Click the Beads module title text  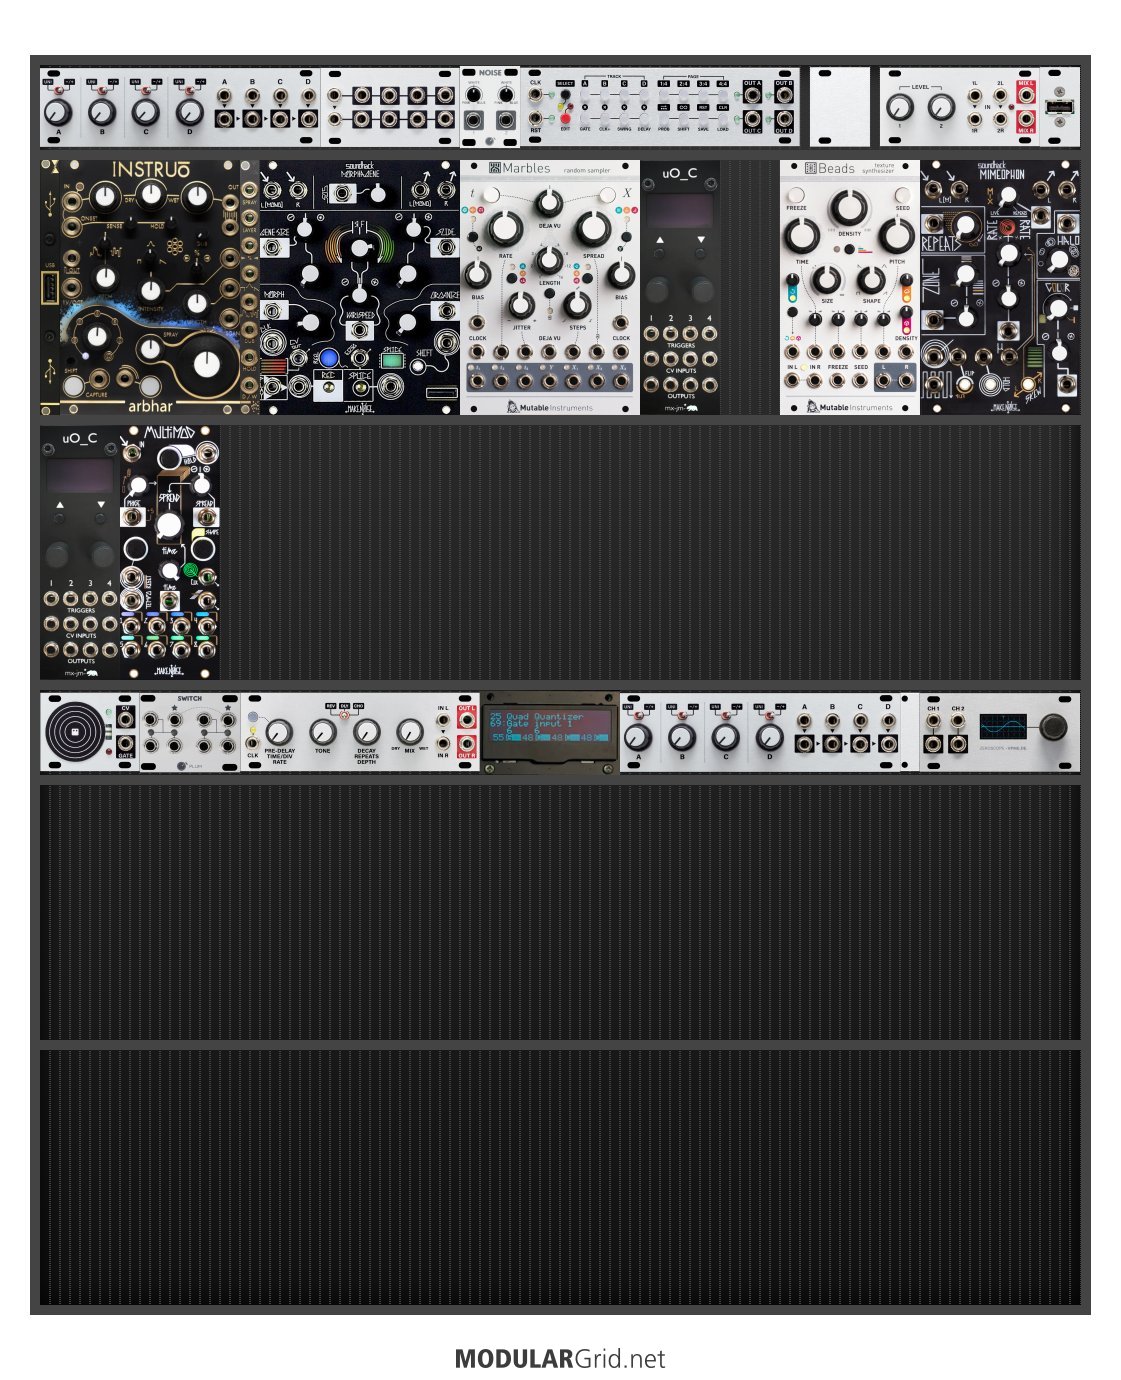[x=836, y=169]
